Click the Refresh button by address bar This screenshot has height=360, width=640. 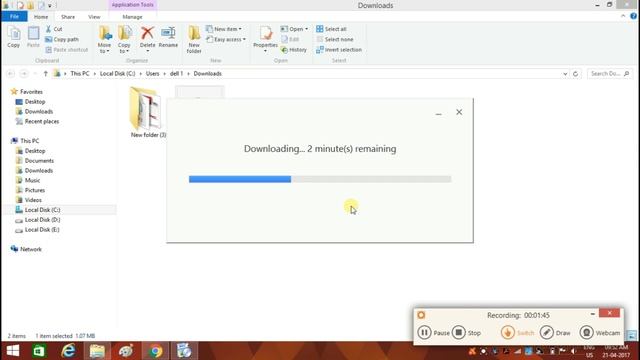[576, 74]
